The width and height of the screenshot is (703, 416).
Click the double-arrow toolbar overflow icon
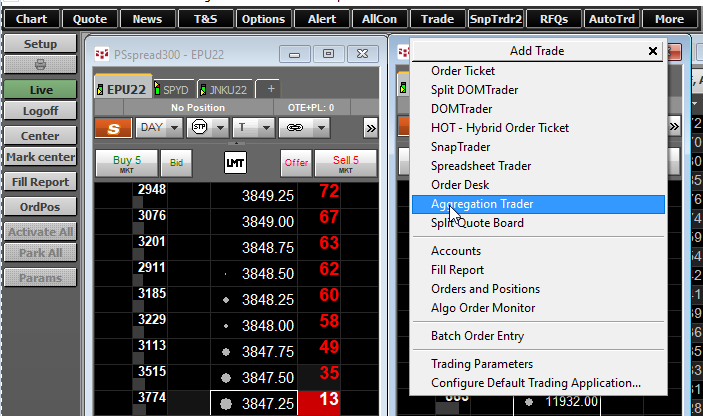(370, 128)
